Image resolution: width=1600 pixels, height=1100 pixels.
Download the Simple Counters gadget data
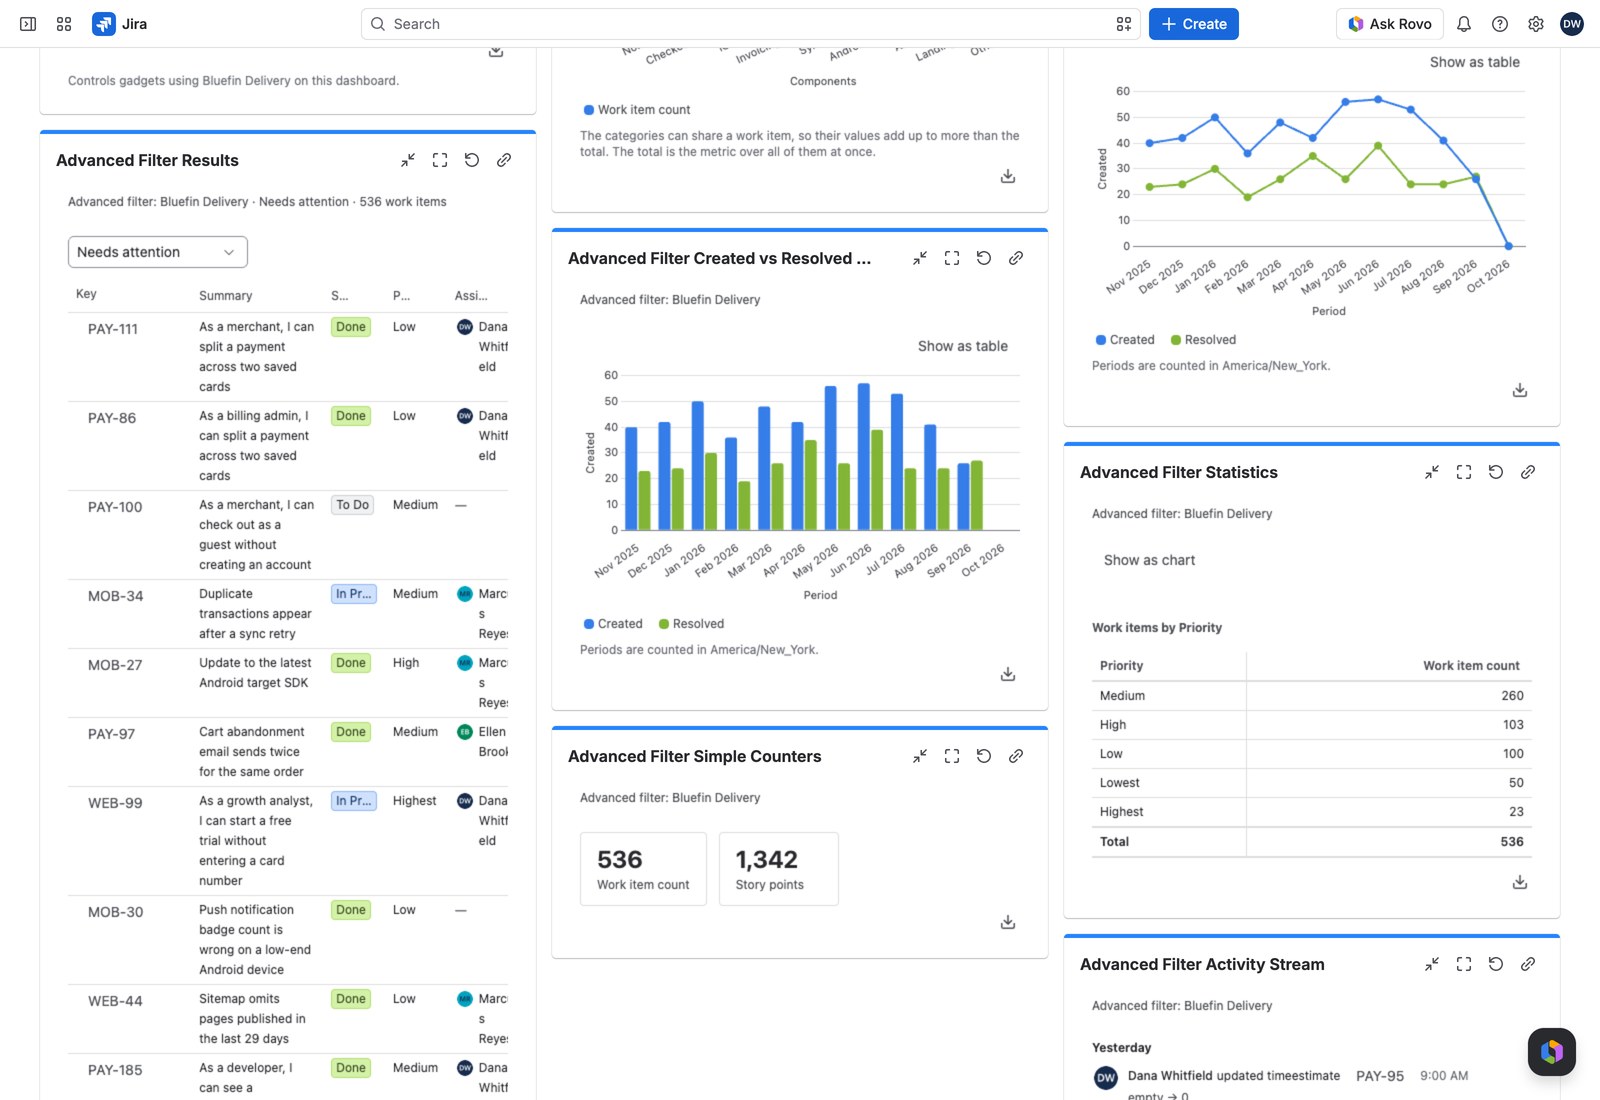point(1008,922)
